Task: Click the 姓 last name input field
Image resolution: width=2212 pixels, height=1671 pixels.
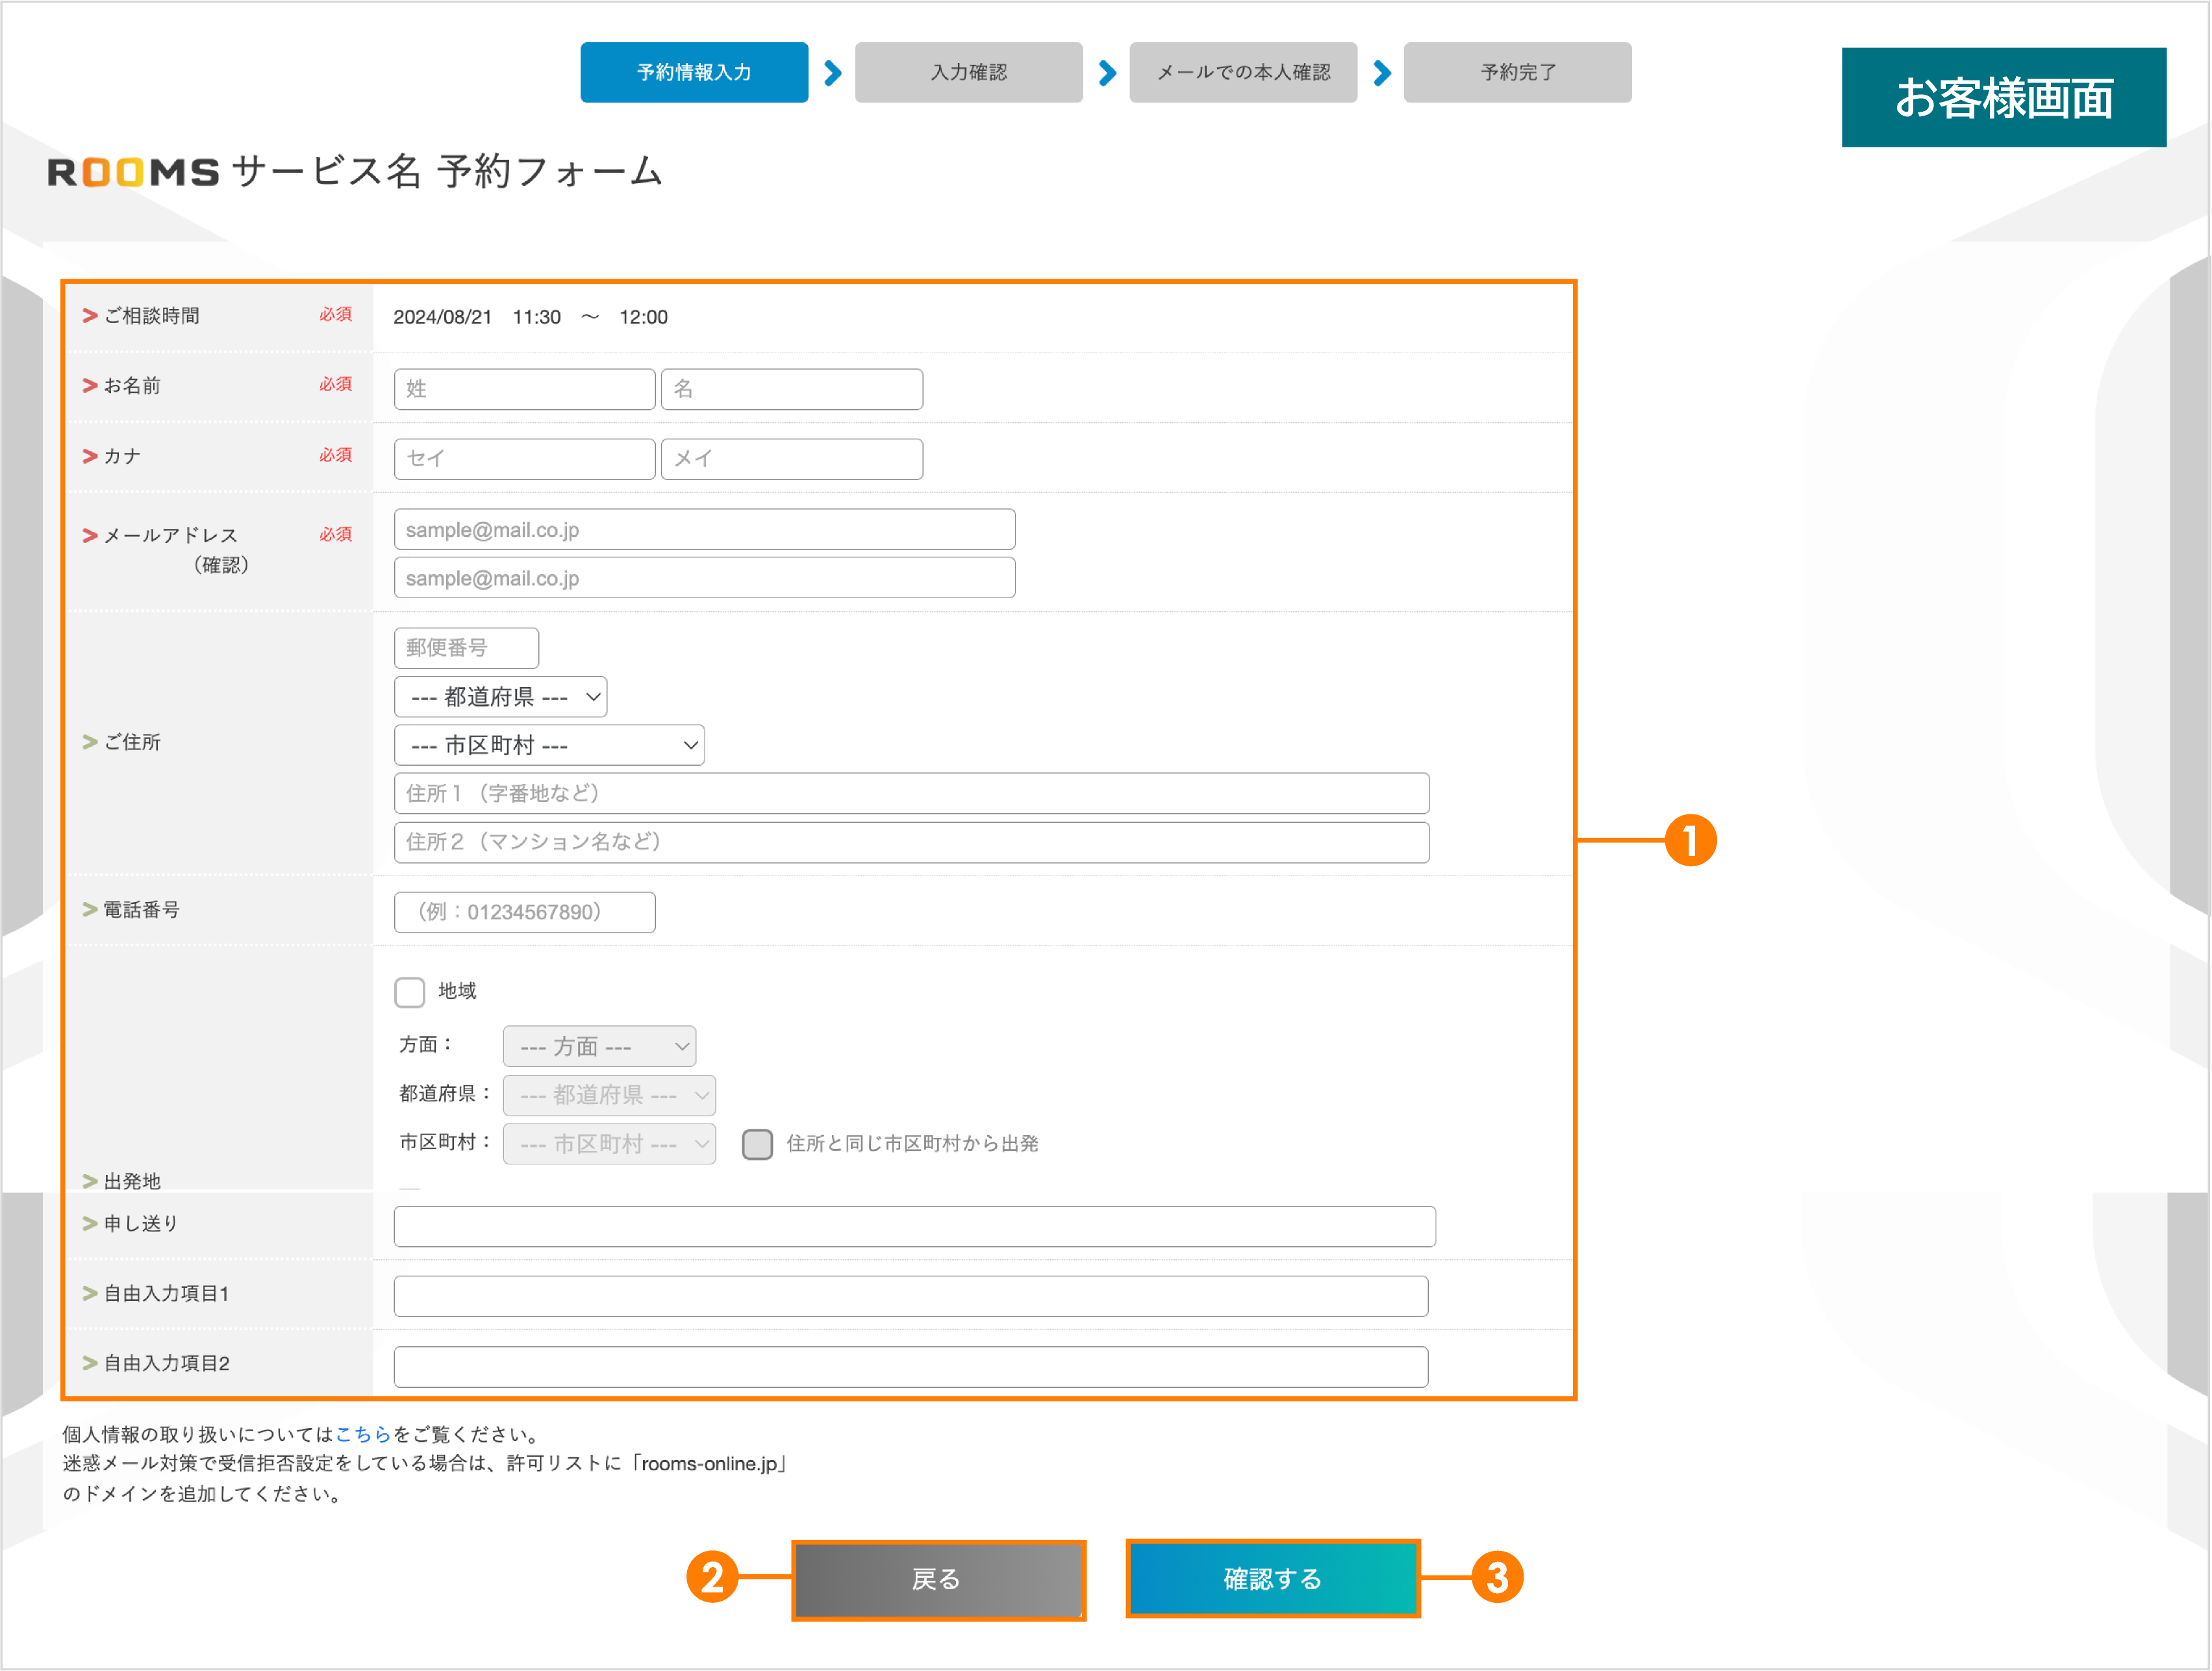Action: tap(524, 389)
